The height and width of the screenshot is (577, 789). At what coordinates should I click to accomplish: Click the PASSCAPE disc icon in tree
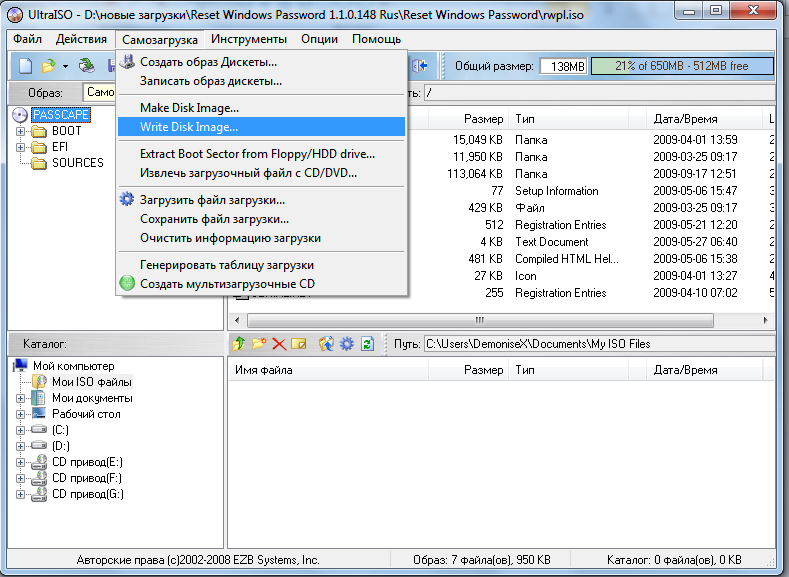[x=20, y=115]
